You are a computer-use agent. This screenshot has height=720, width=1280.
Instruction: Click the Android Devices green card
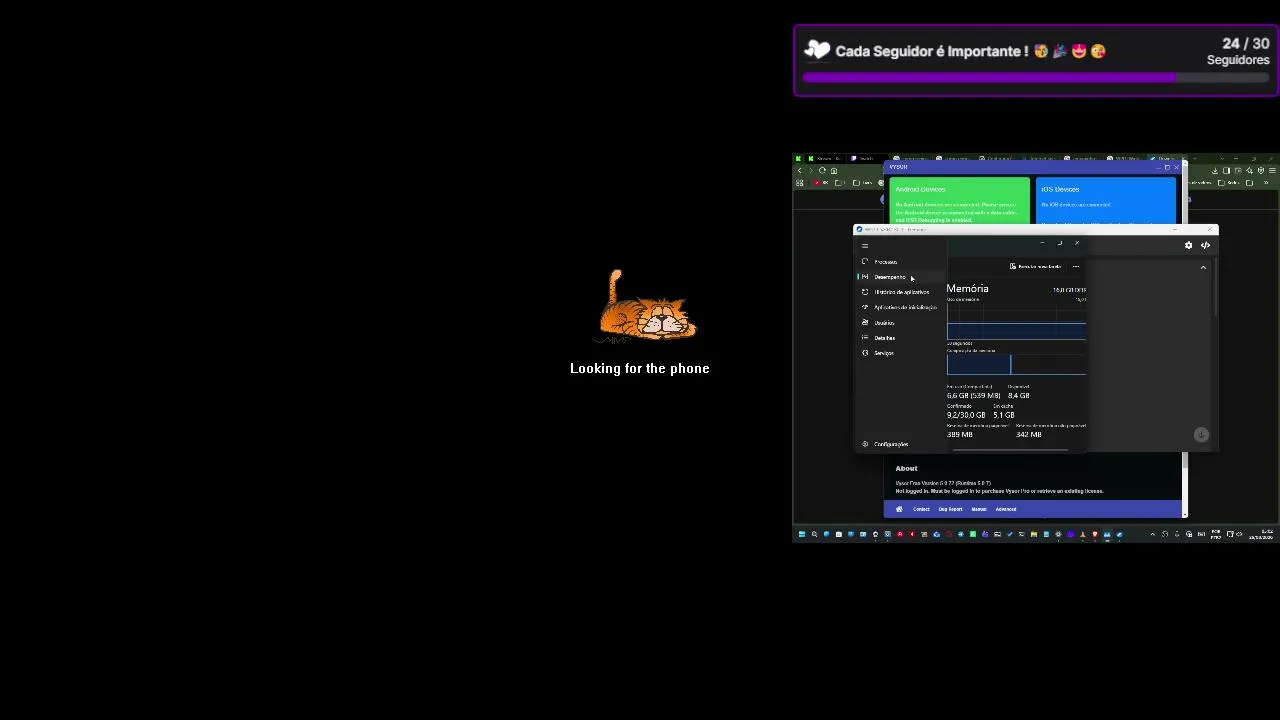coord(959,201)
